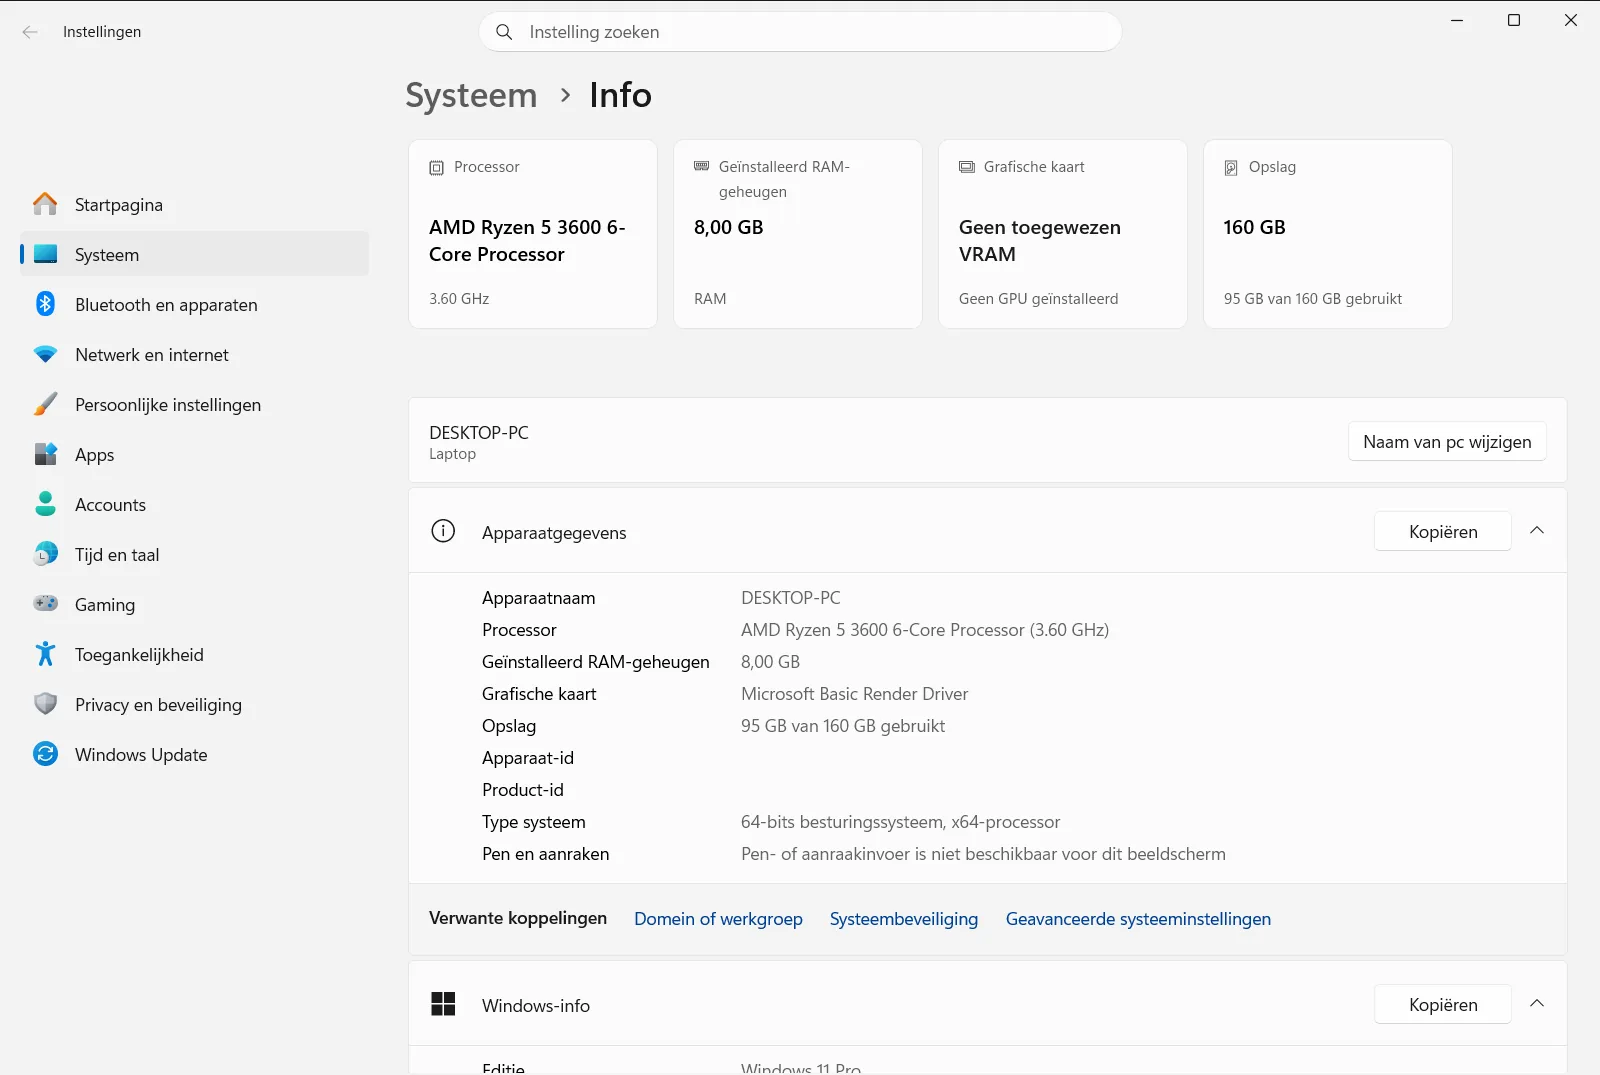Click Naam van pc wijzigen button
Viewport: 1600px width, 1075px height.
1447,442
